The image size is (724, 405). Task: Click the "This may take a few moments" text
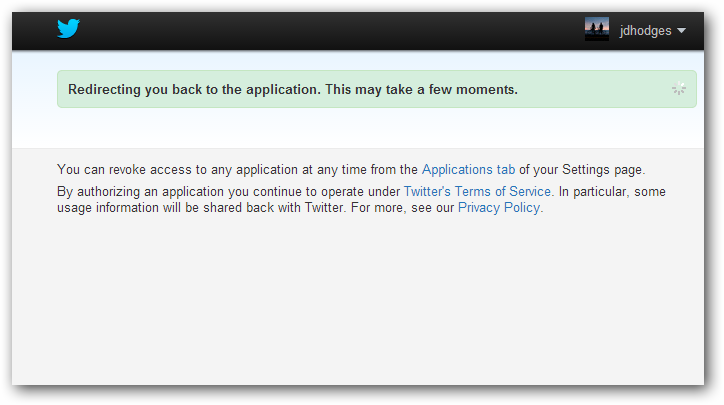420,89
